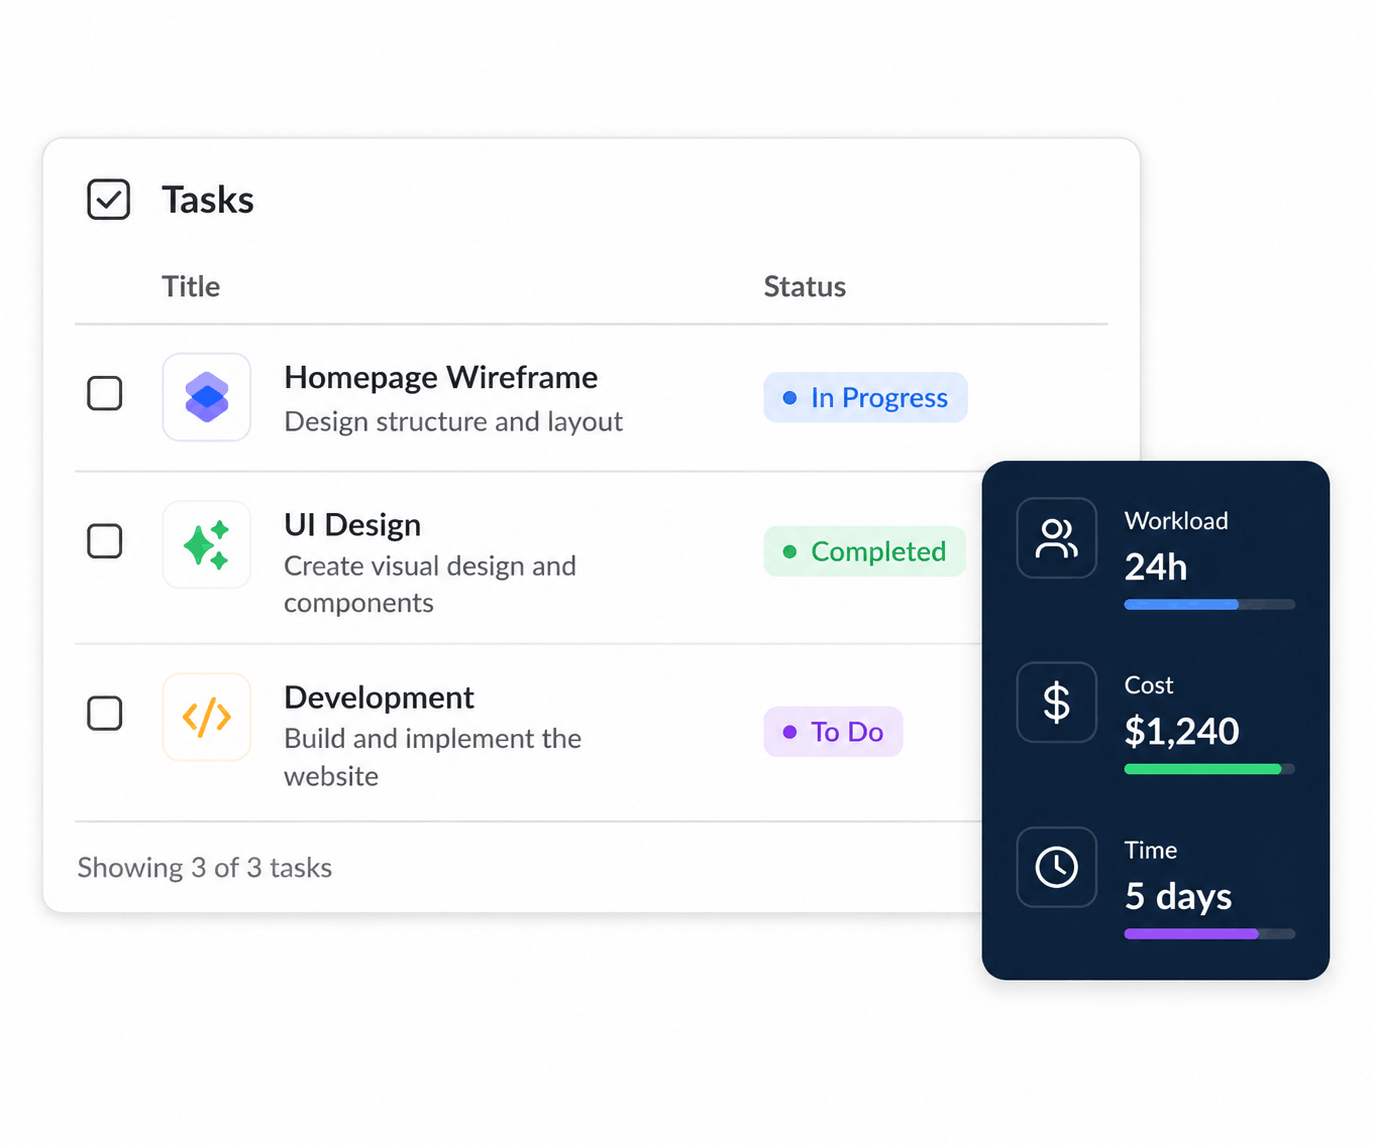
Task: Click the Title column header
Action: coord(191,287)
